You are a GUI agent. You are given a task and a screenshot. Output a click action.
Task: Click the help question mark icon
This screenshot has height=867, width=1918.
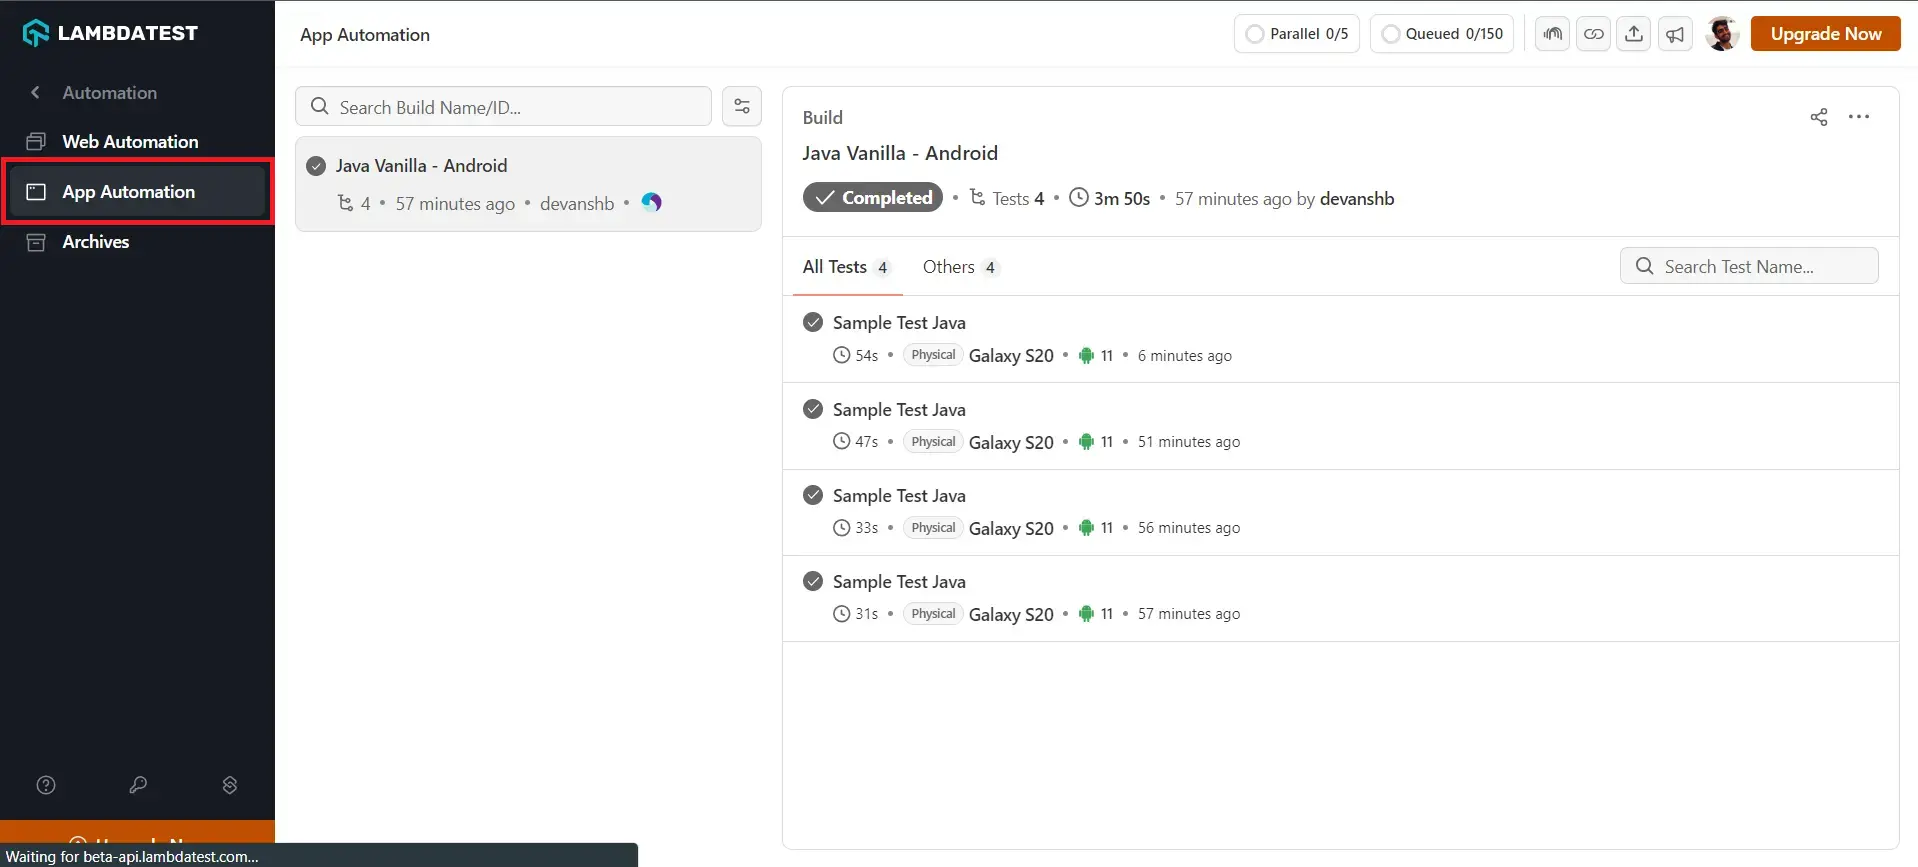point(46,785)
